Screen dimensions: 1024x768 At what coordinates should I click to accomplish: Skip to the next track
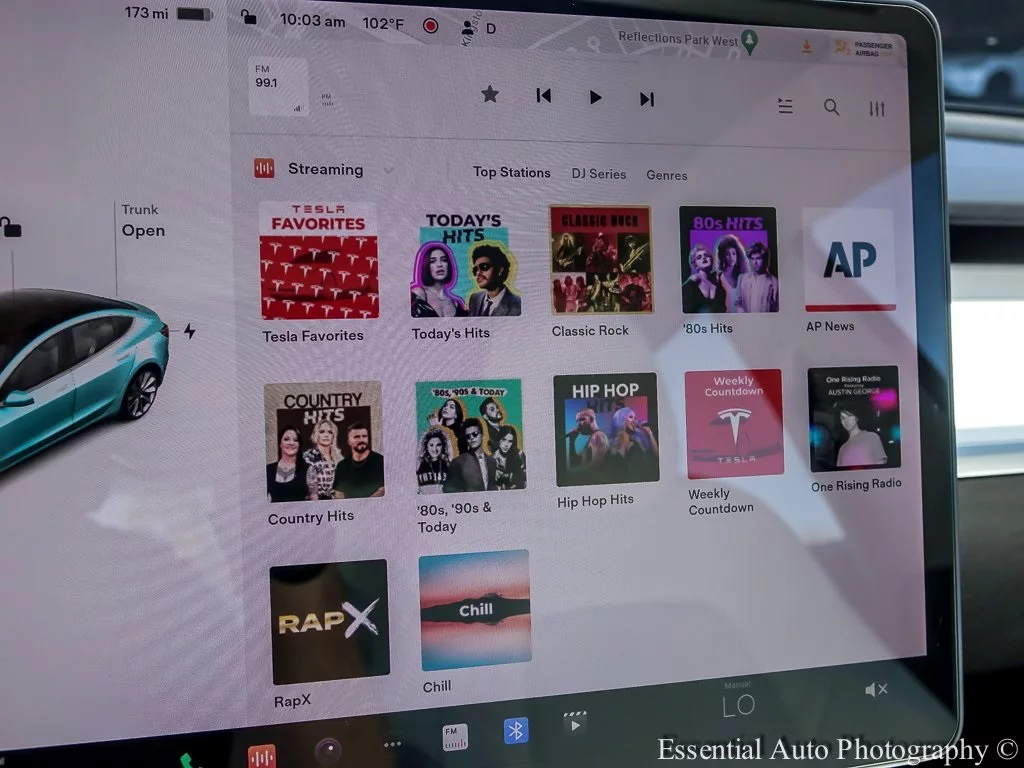(x=647, y=99)
